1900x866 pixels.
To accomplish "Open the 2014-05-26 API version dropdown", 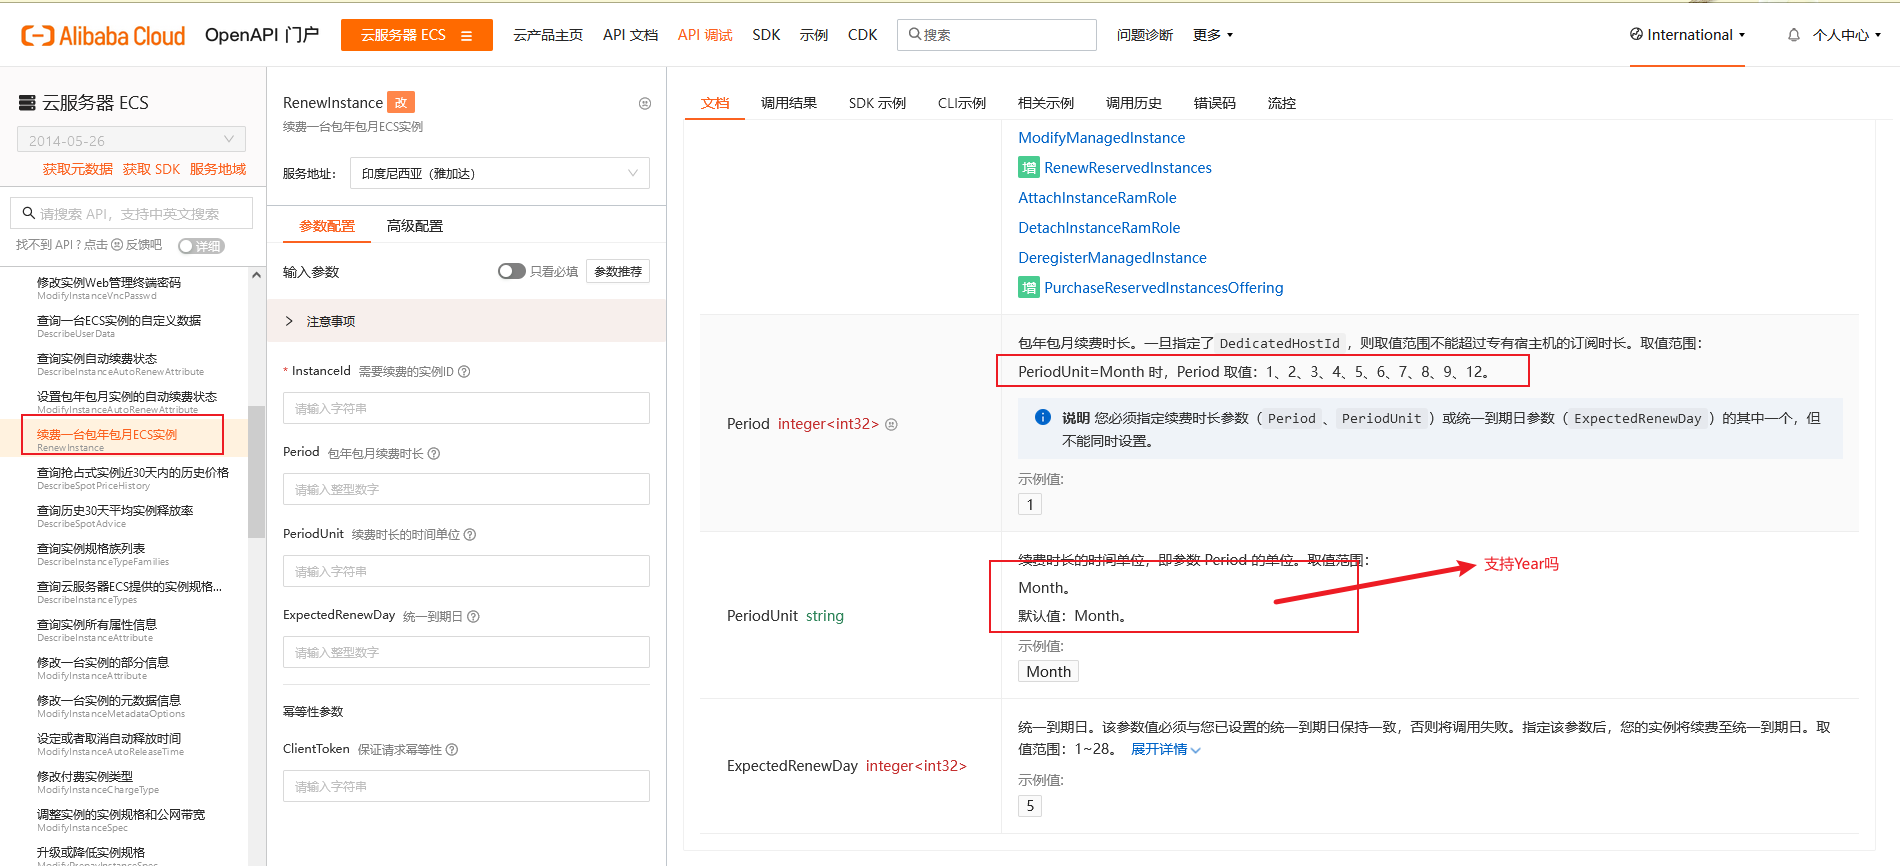I will [131, 140].
